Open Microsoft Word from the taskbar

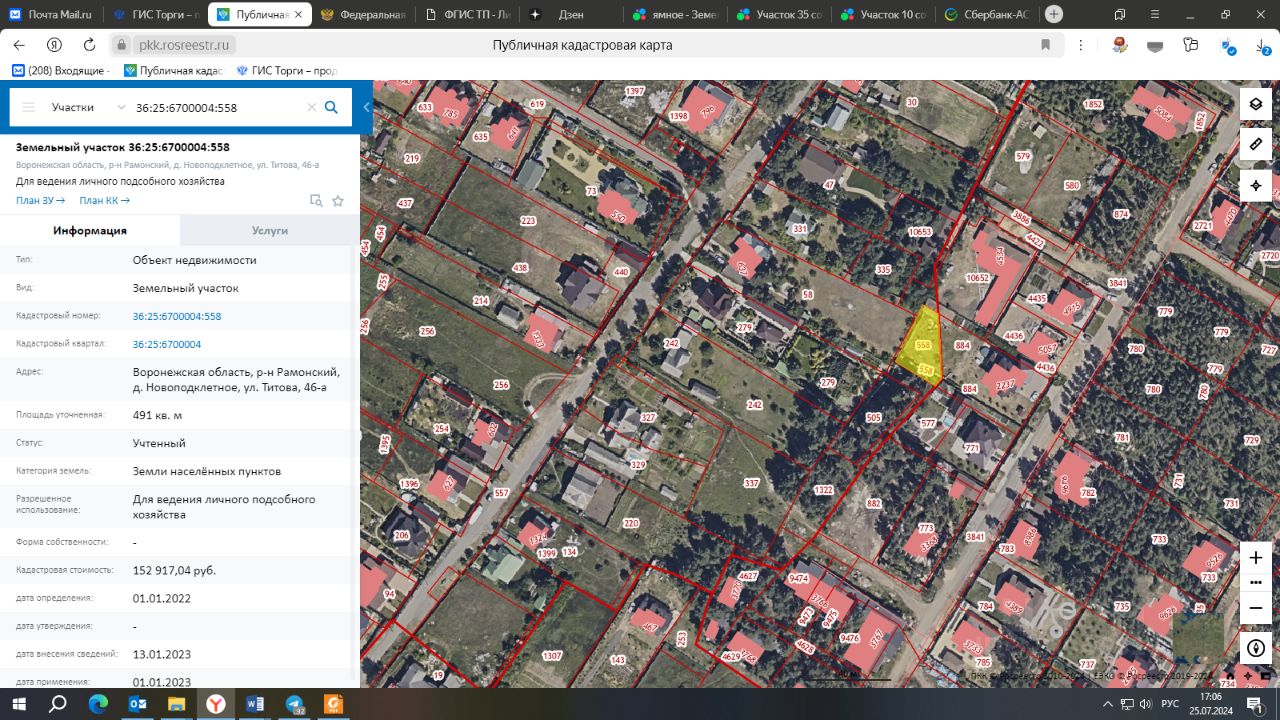pyautogui.click(x=254, y=704)
